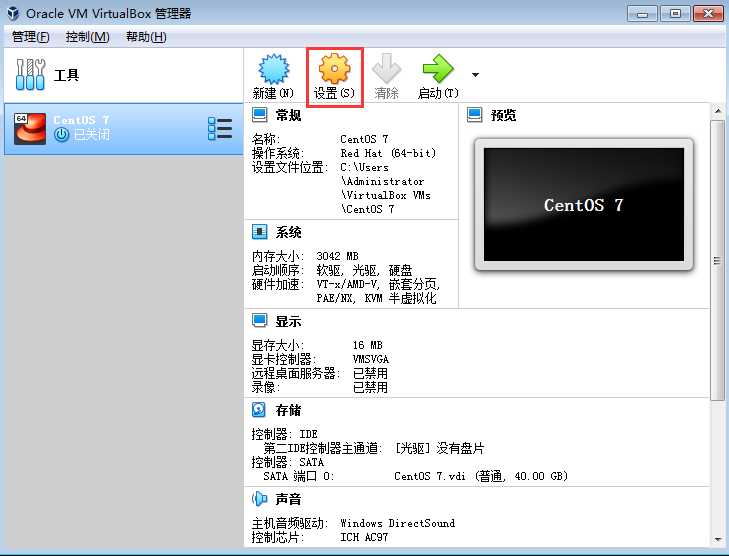Click the CentOS 7.vdi disk entry

tap(481, 476)
